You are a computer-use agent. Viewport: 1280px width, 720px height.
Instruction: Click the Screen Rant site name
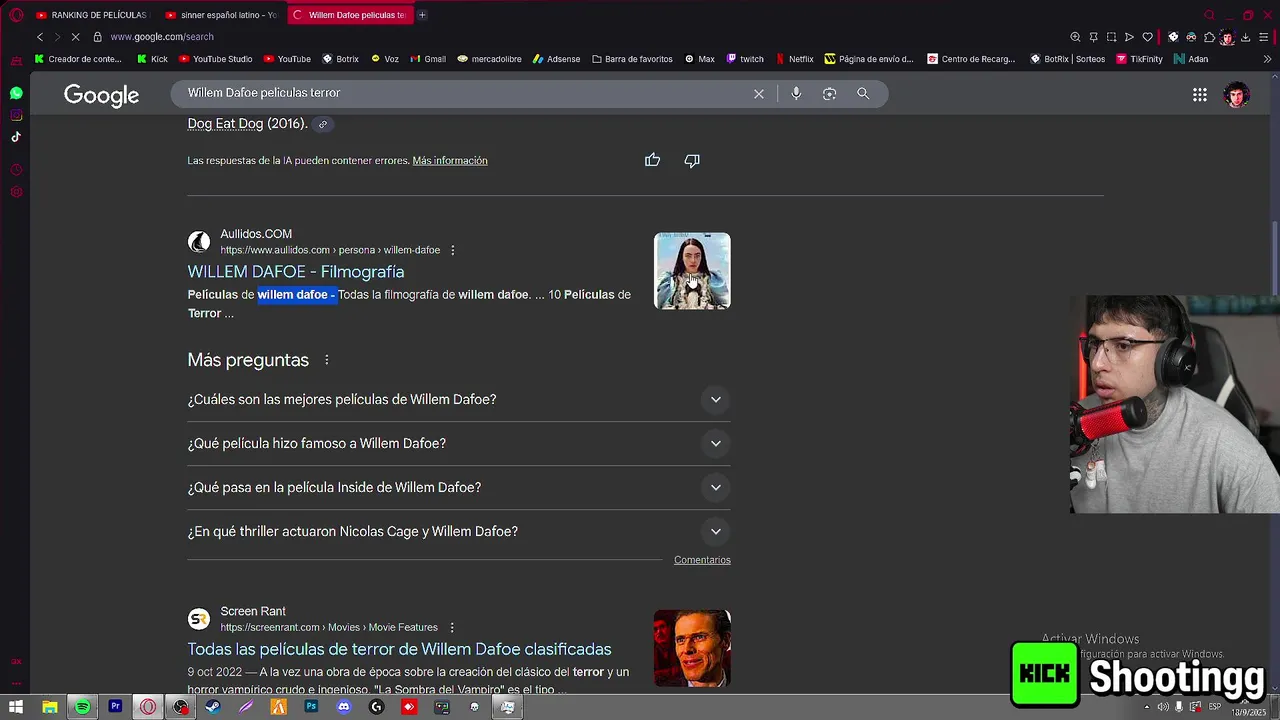253,611
